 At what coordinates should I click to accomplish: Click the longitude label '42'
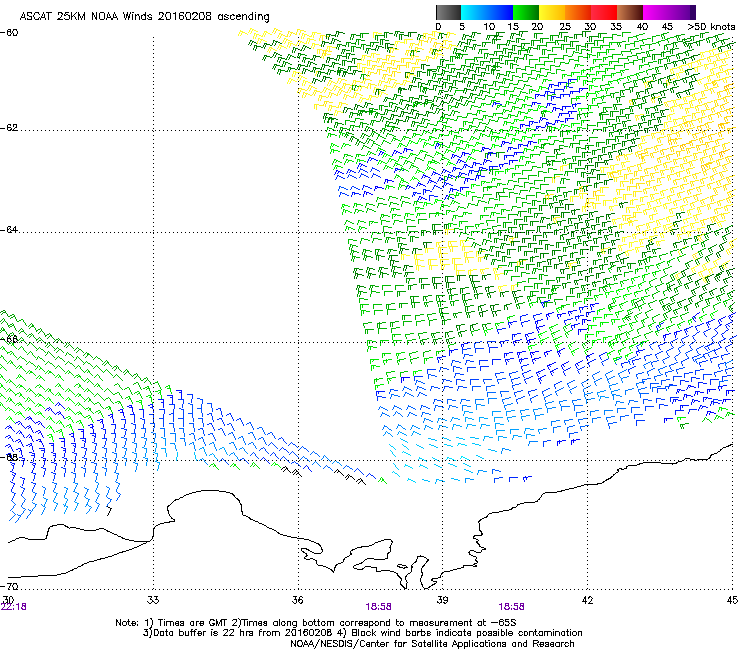coord(587,600)
